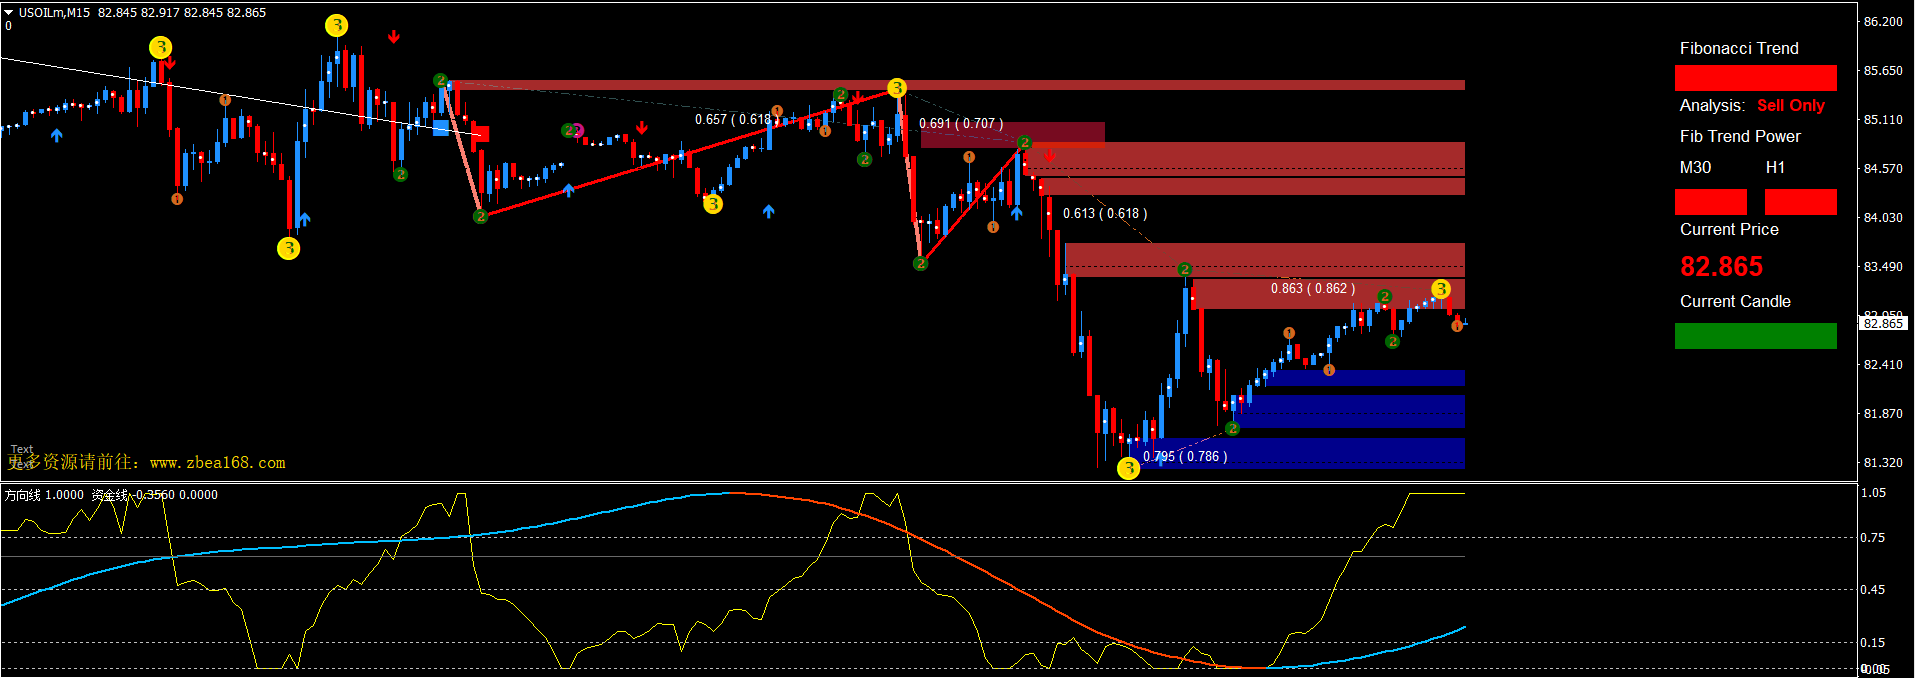Select the 0.613 ( 0.618 ) Fibonacci label

coord(1105,213)
